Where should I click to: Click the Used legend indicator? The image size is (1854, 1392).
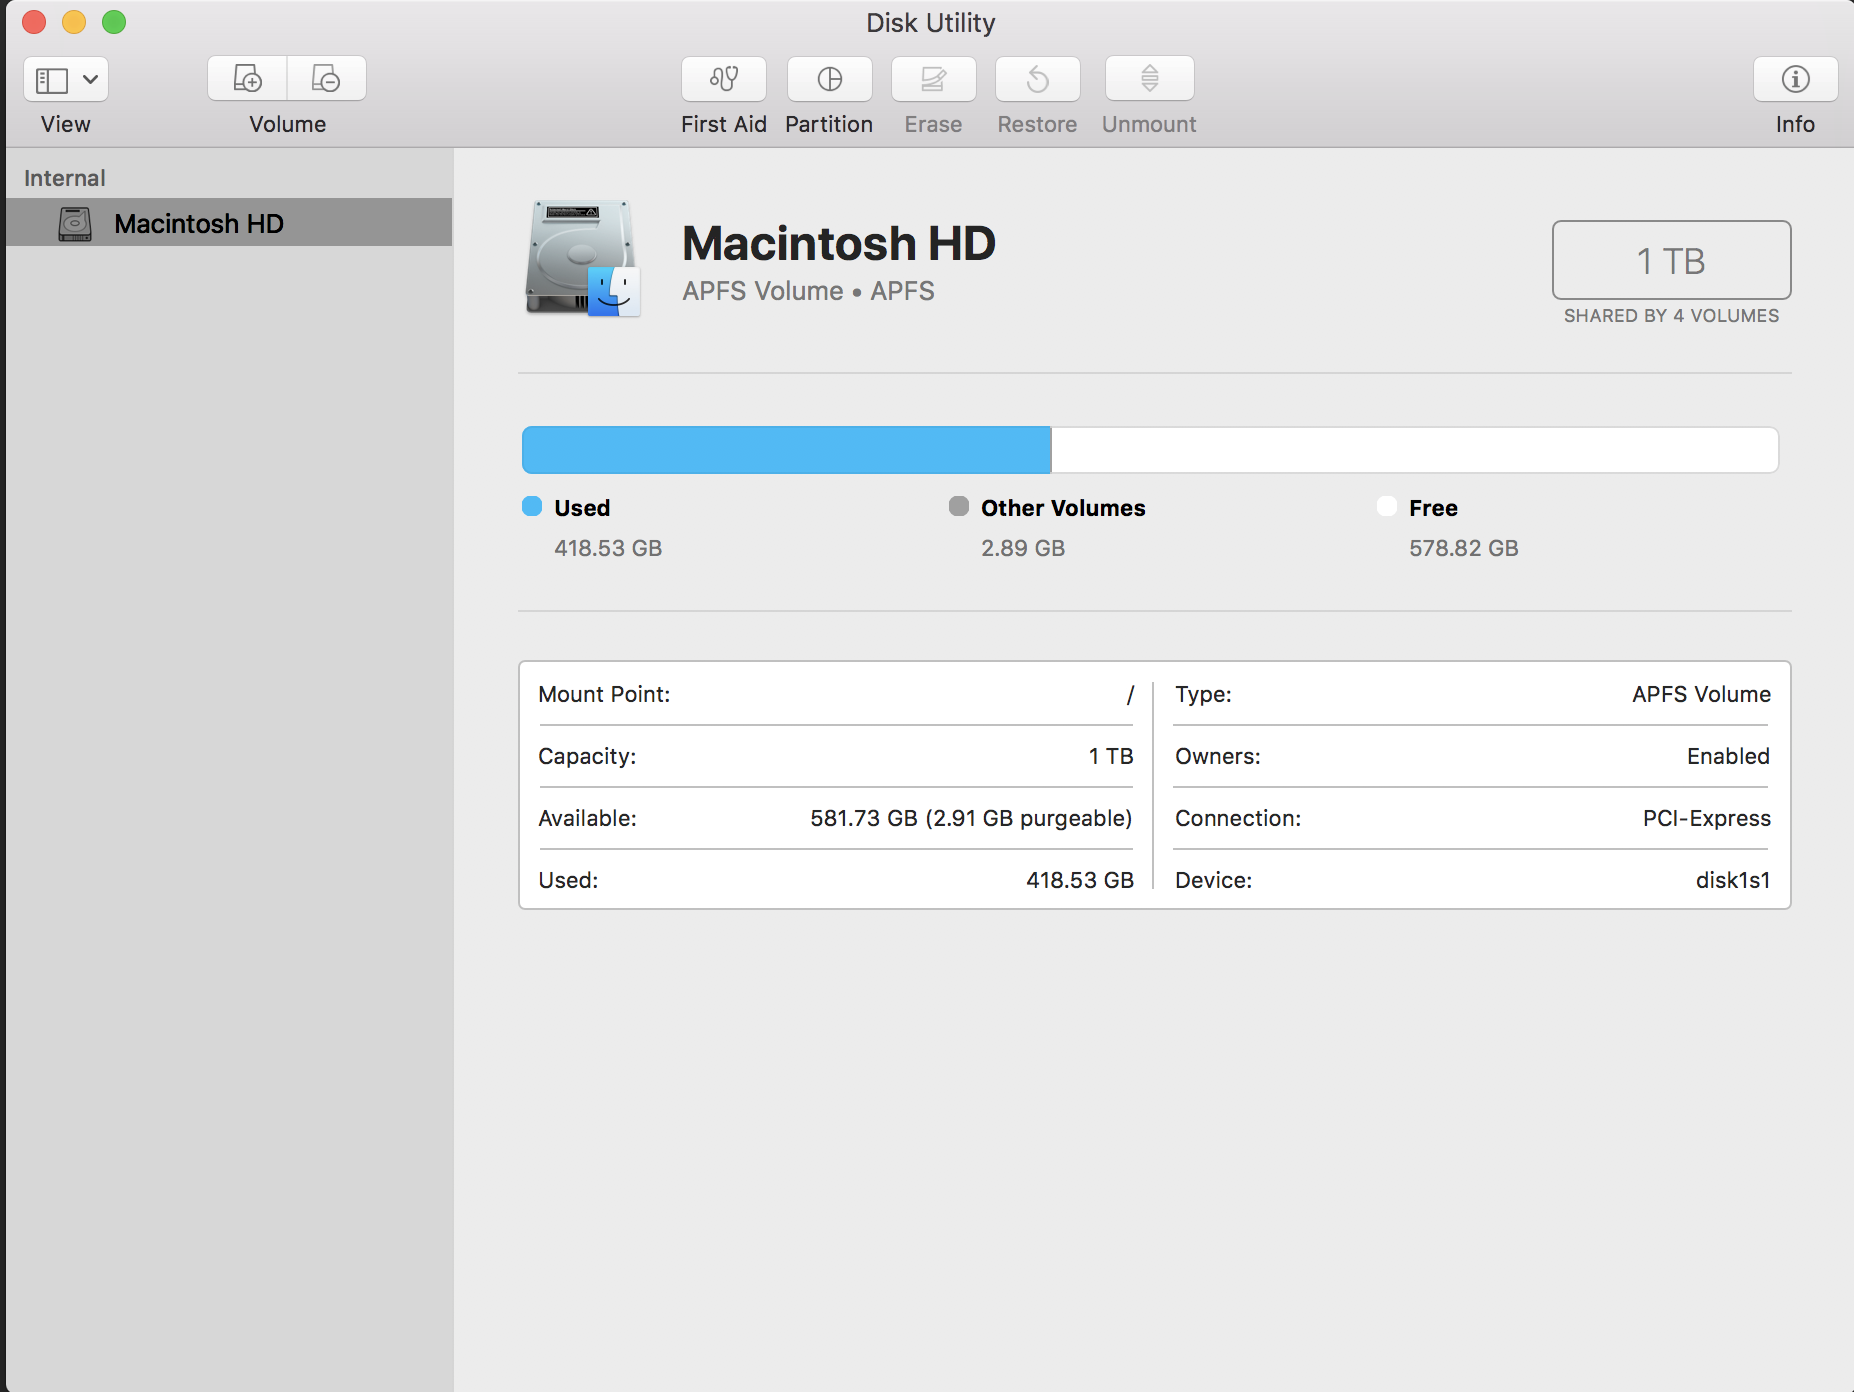[531, 506]
